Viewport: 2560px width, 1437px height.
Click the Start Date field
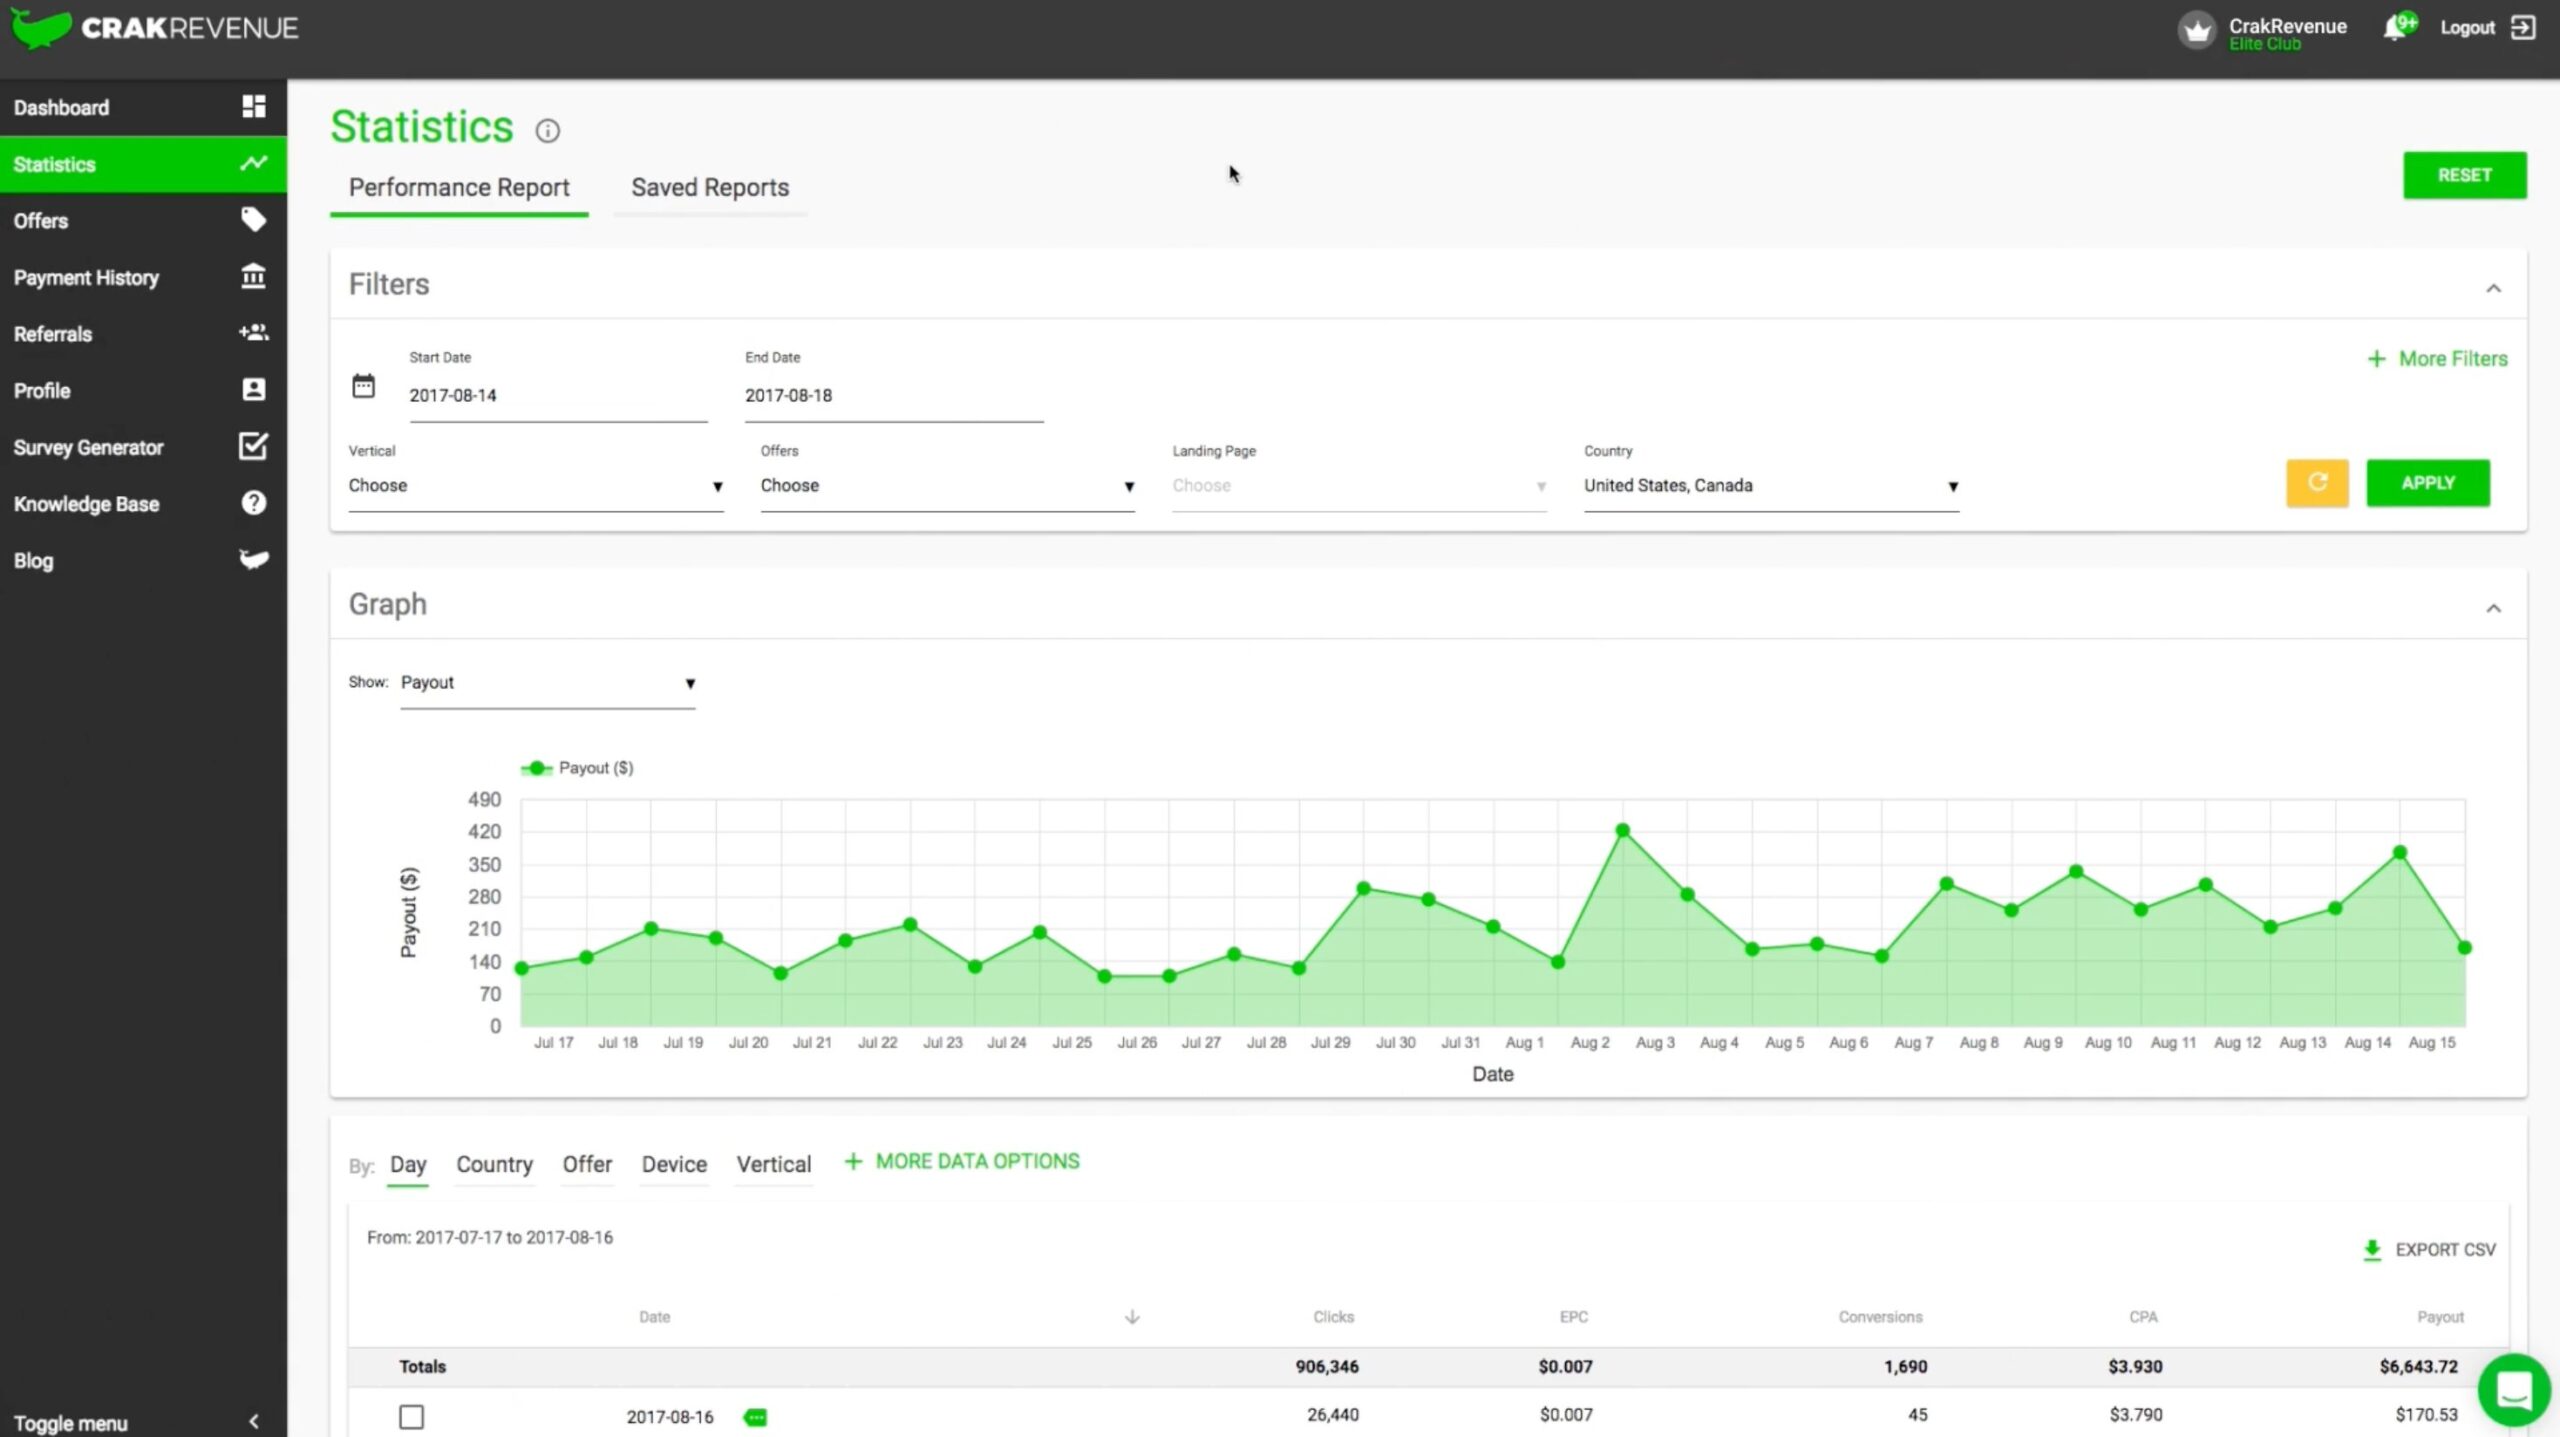click(558, 396)
